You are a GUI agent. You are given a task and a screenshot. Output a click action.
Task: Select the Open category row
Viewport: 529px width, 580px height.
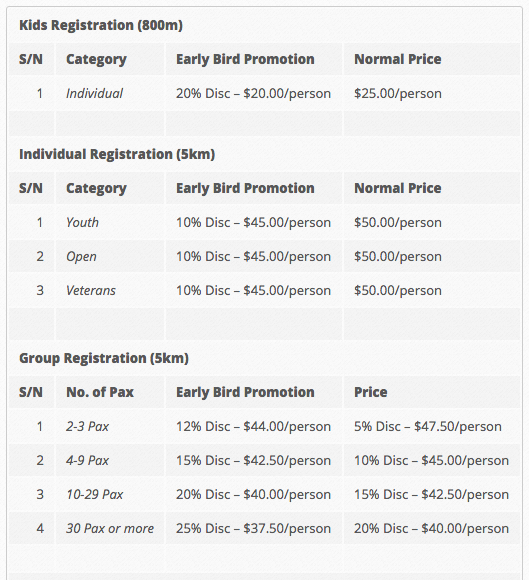pyautogui.click(x=264, y=256)
